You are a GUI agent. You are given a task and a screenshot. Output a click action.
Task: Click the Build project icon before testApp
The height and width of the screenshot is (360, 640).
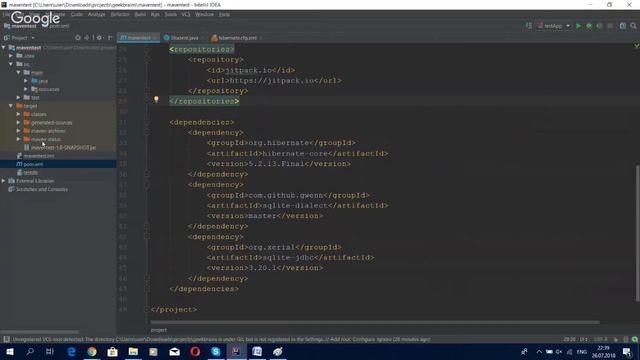coord(529,26)
